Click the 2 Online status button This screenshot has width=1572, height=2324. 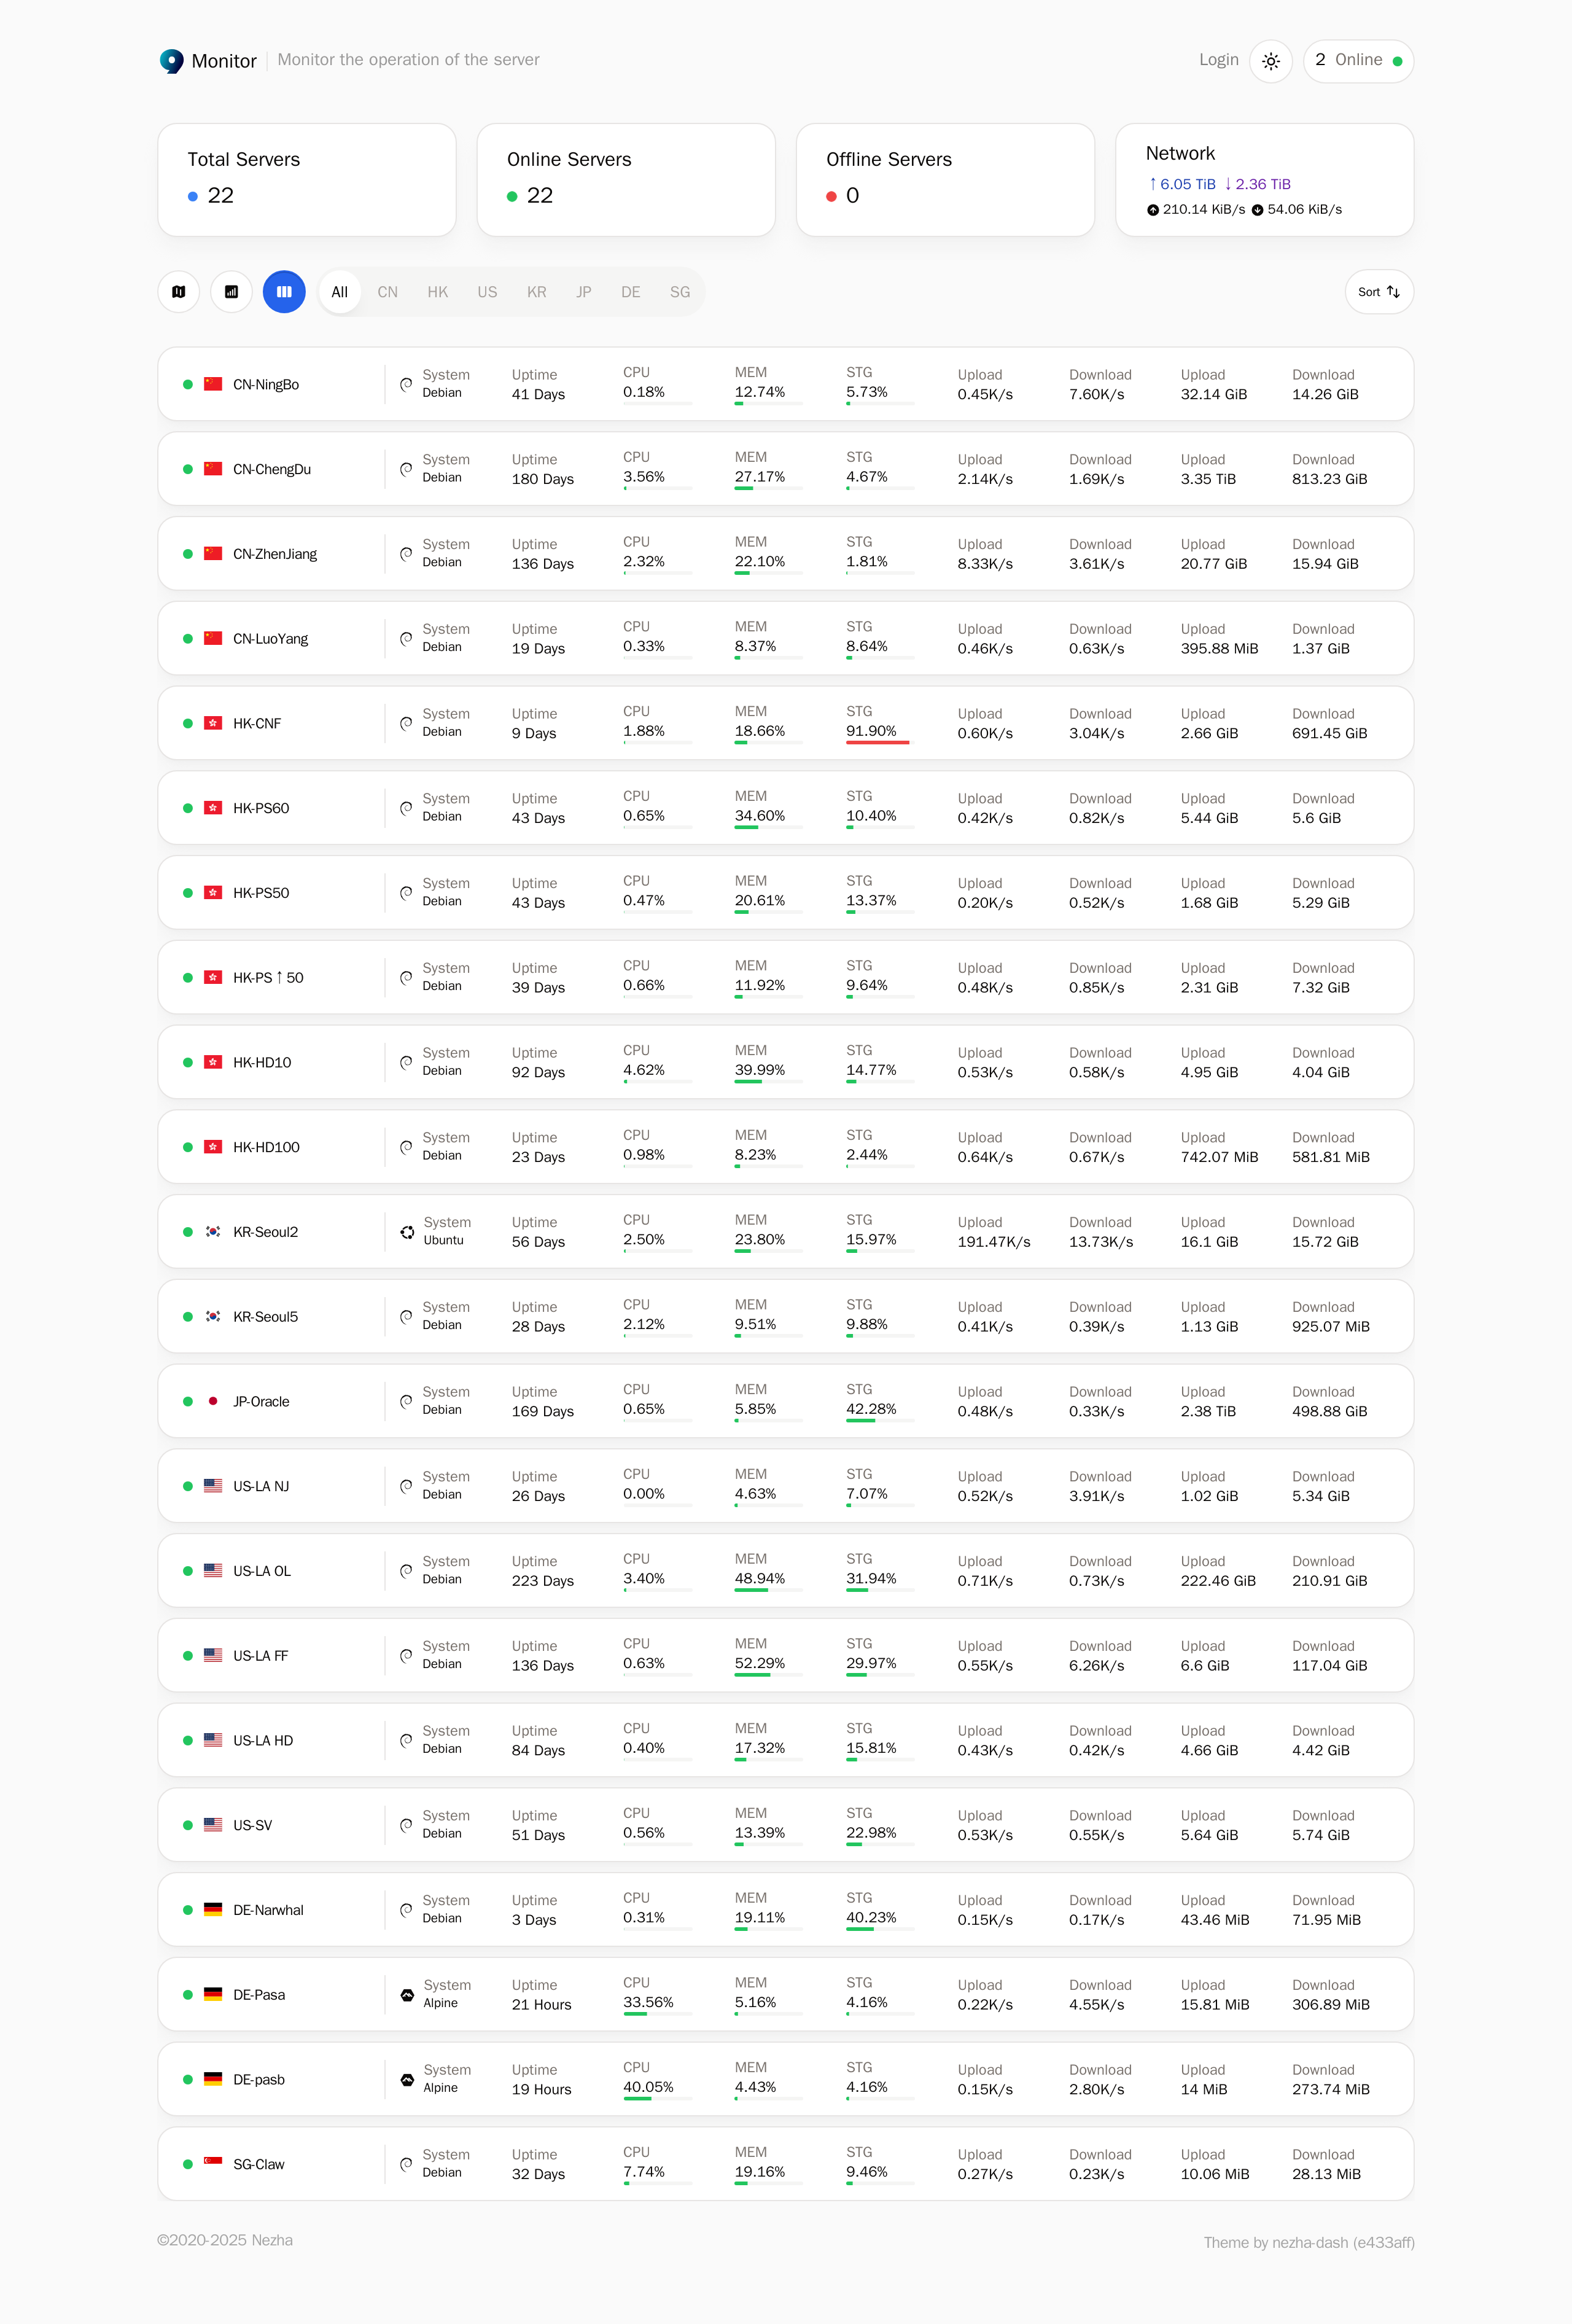[x=1357, y=61]
